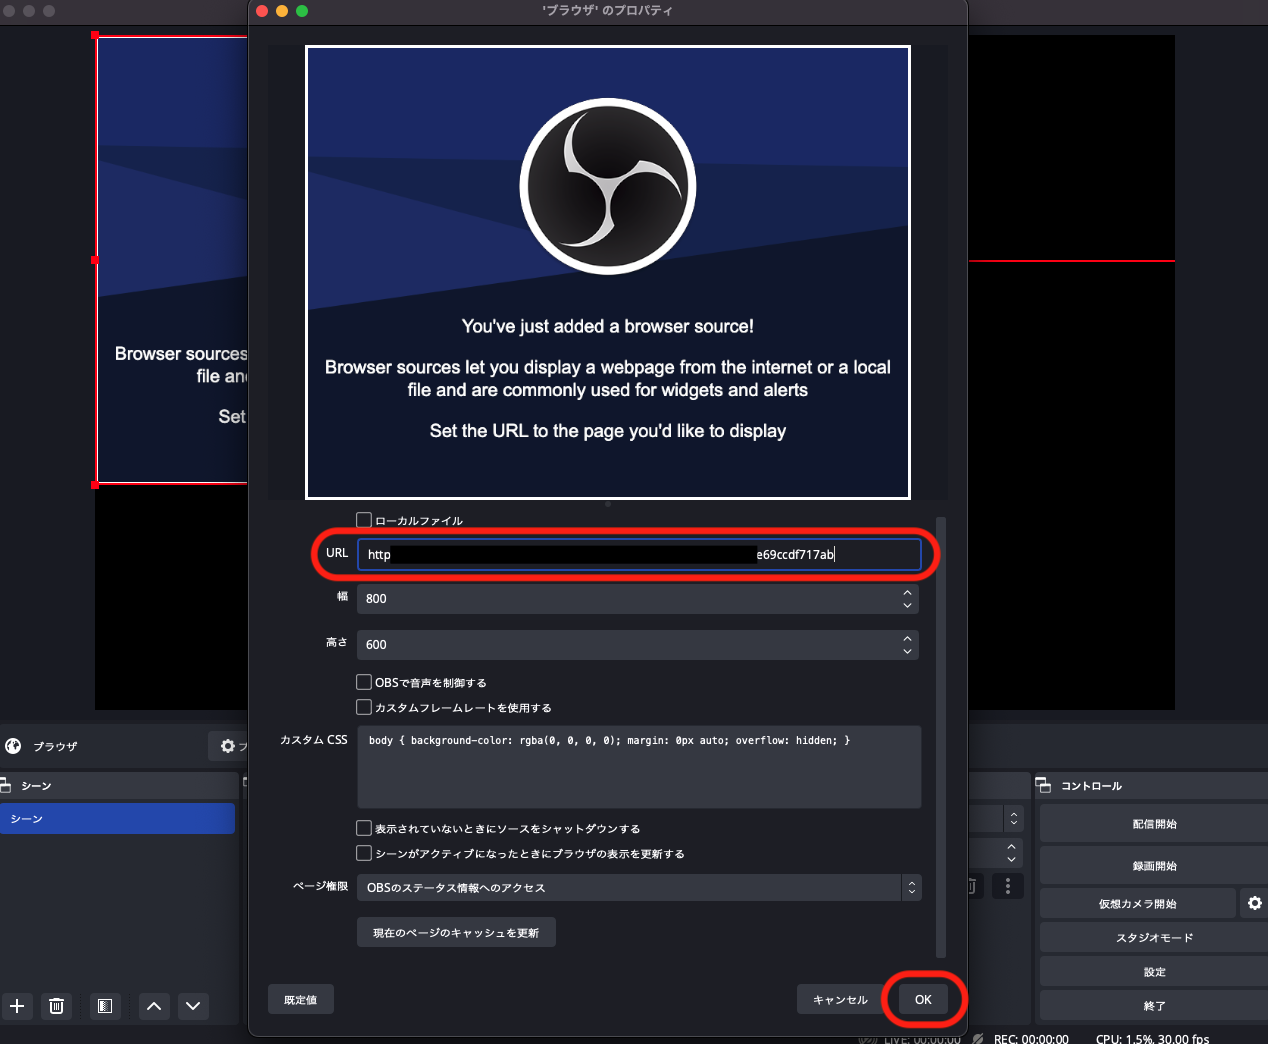This screenshot has height=1044, width=1268.
Task: Add a new scene with the plus icon
Action: pyautogui.click(x=17, y=1006)
